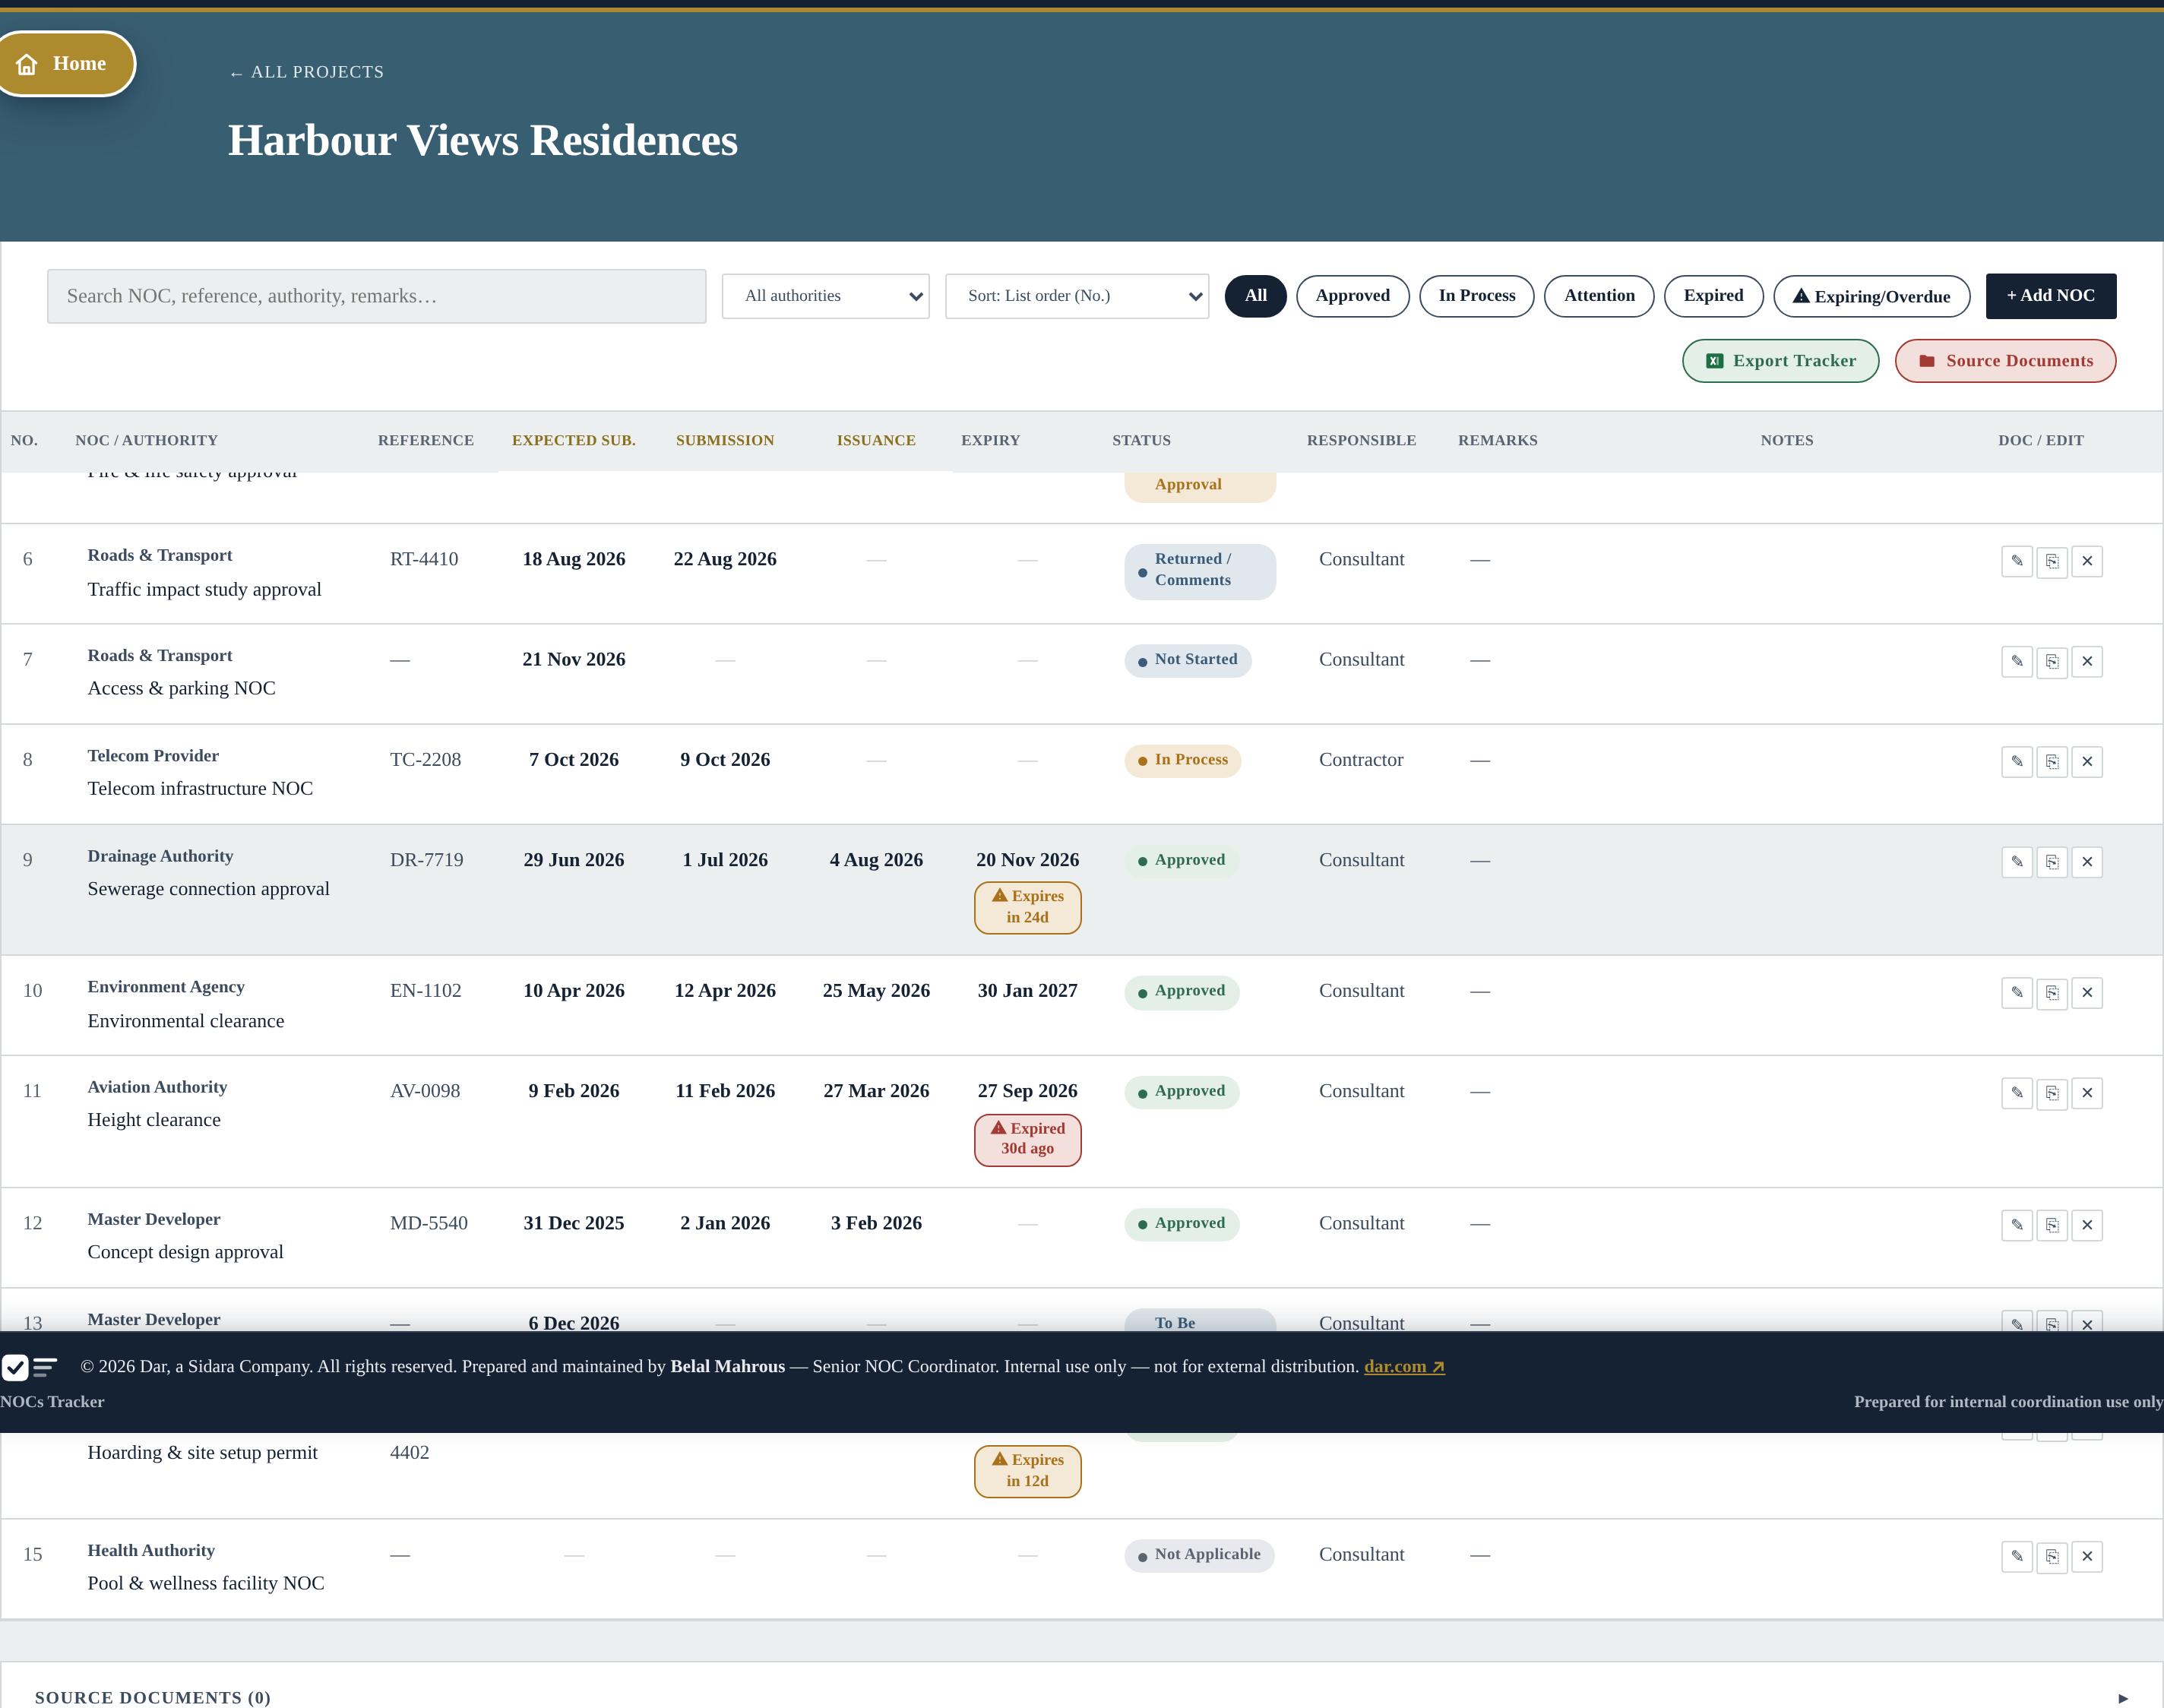Expand the Source Documents (0) section
2164x1708 pixels.
coord(1082,1697)
